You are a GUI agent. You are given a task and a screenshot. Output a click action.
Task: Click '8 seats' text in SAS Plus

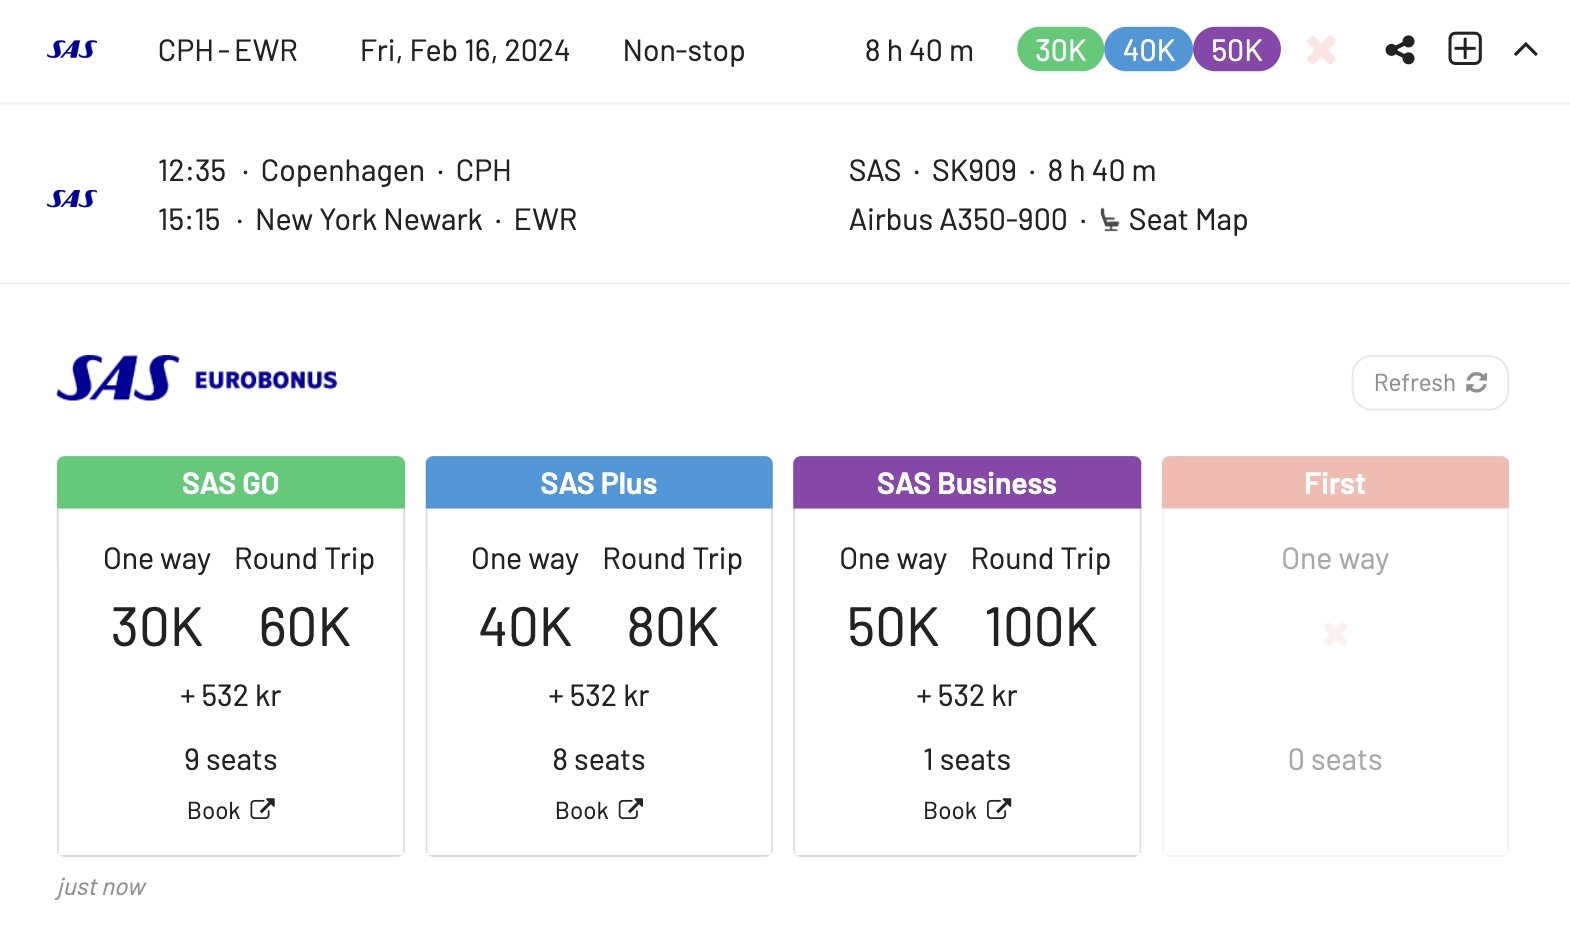click(x=599, y=760)
